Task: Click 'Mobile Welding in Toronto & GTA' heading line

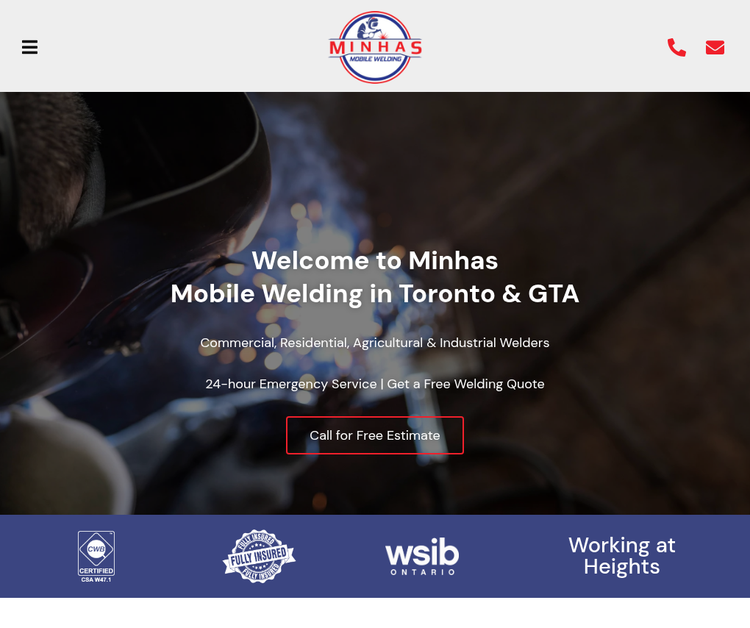Action: 375,293
